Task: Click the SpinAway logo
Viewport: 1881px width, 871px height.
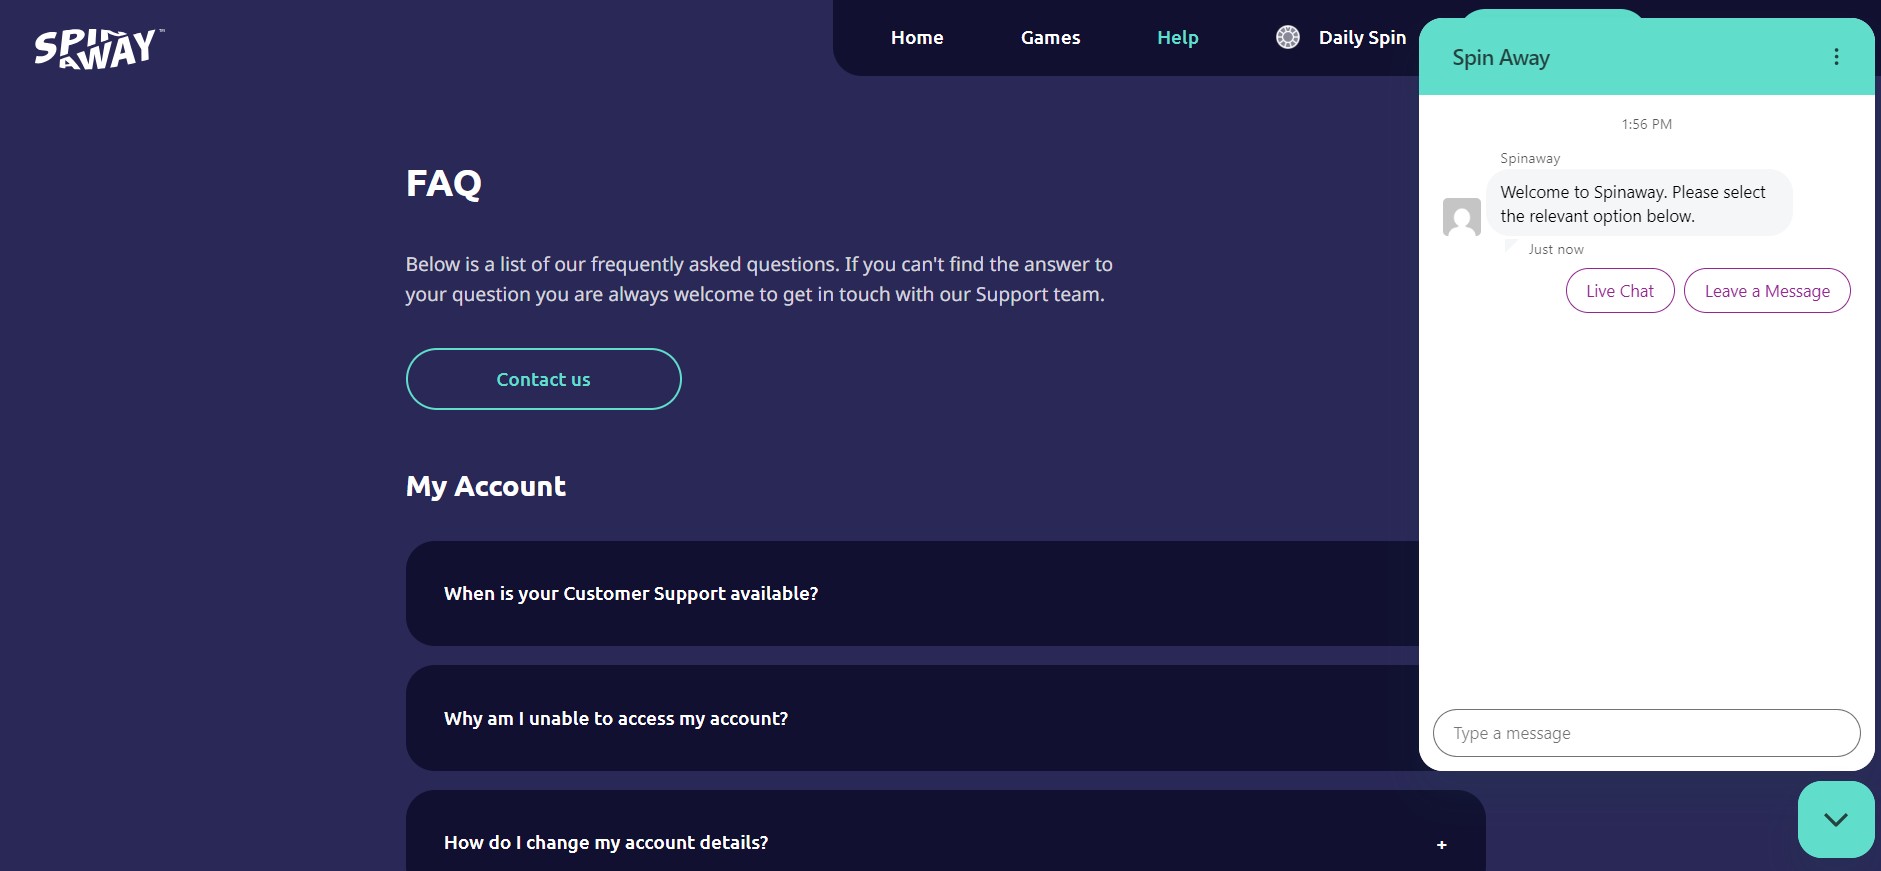Action: tap(98, 48)
